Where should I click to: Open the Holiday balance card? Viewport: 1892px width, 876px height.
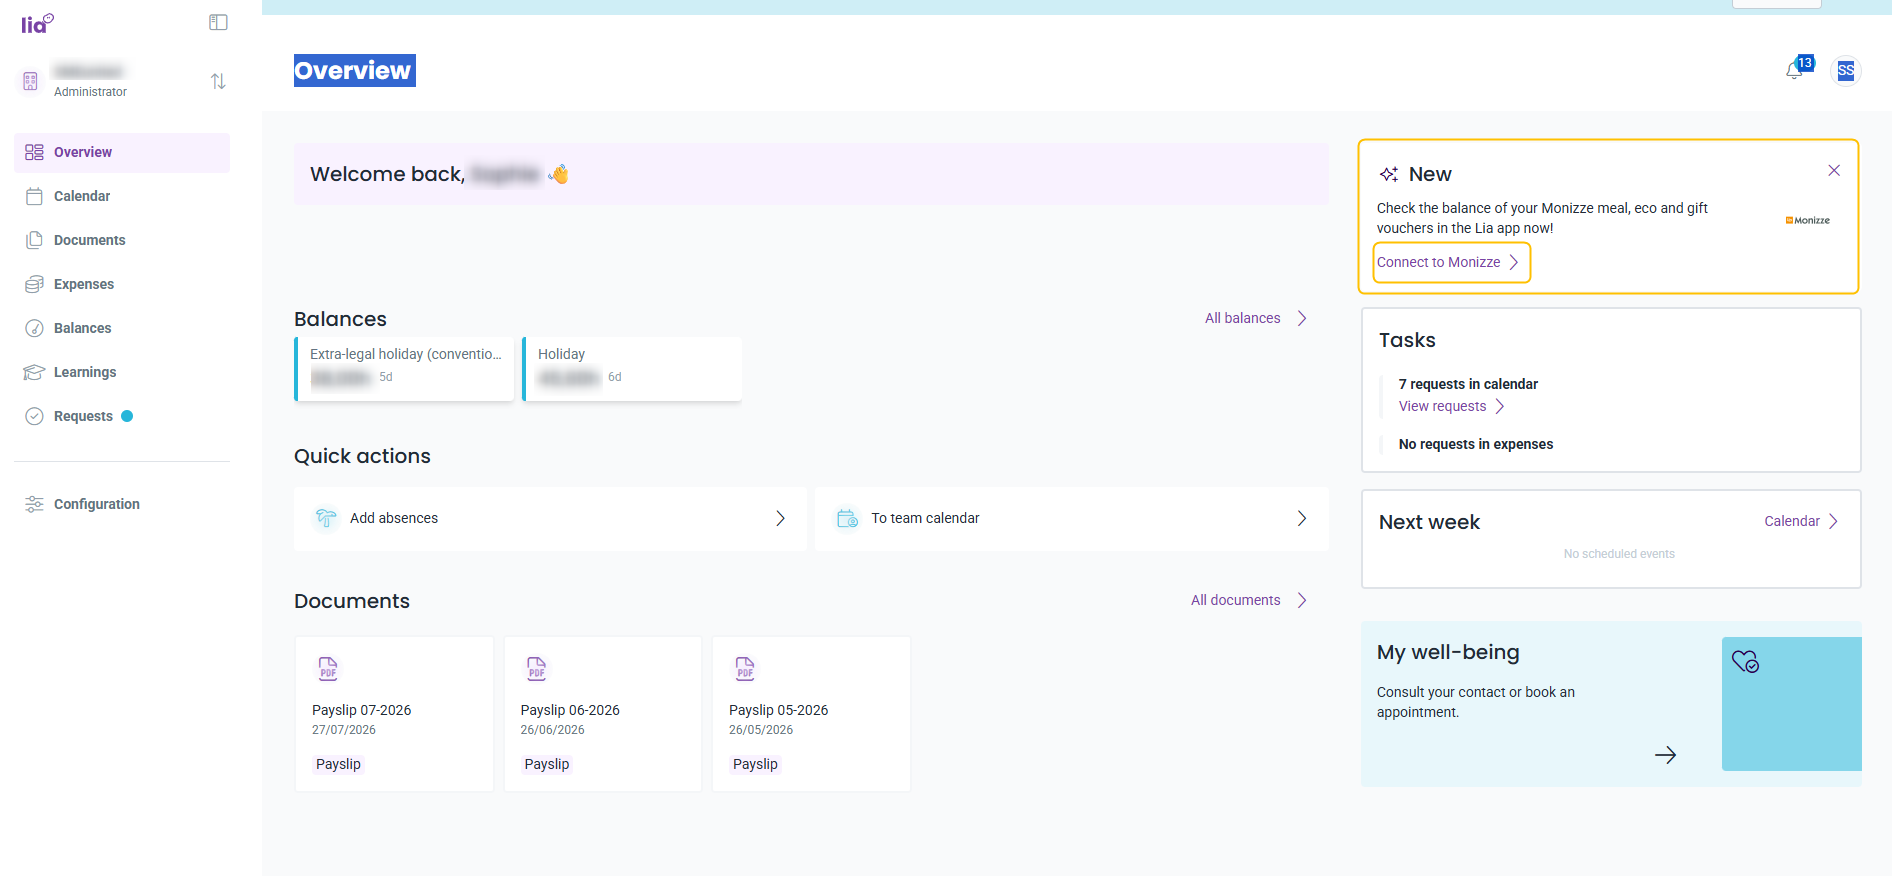[632, 369]
